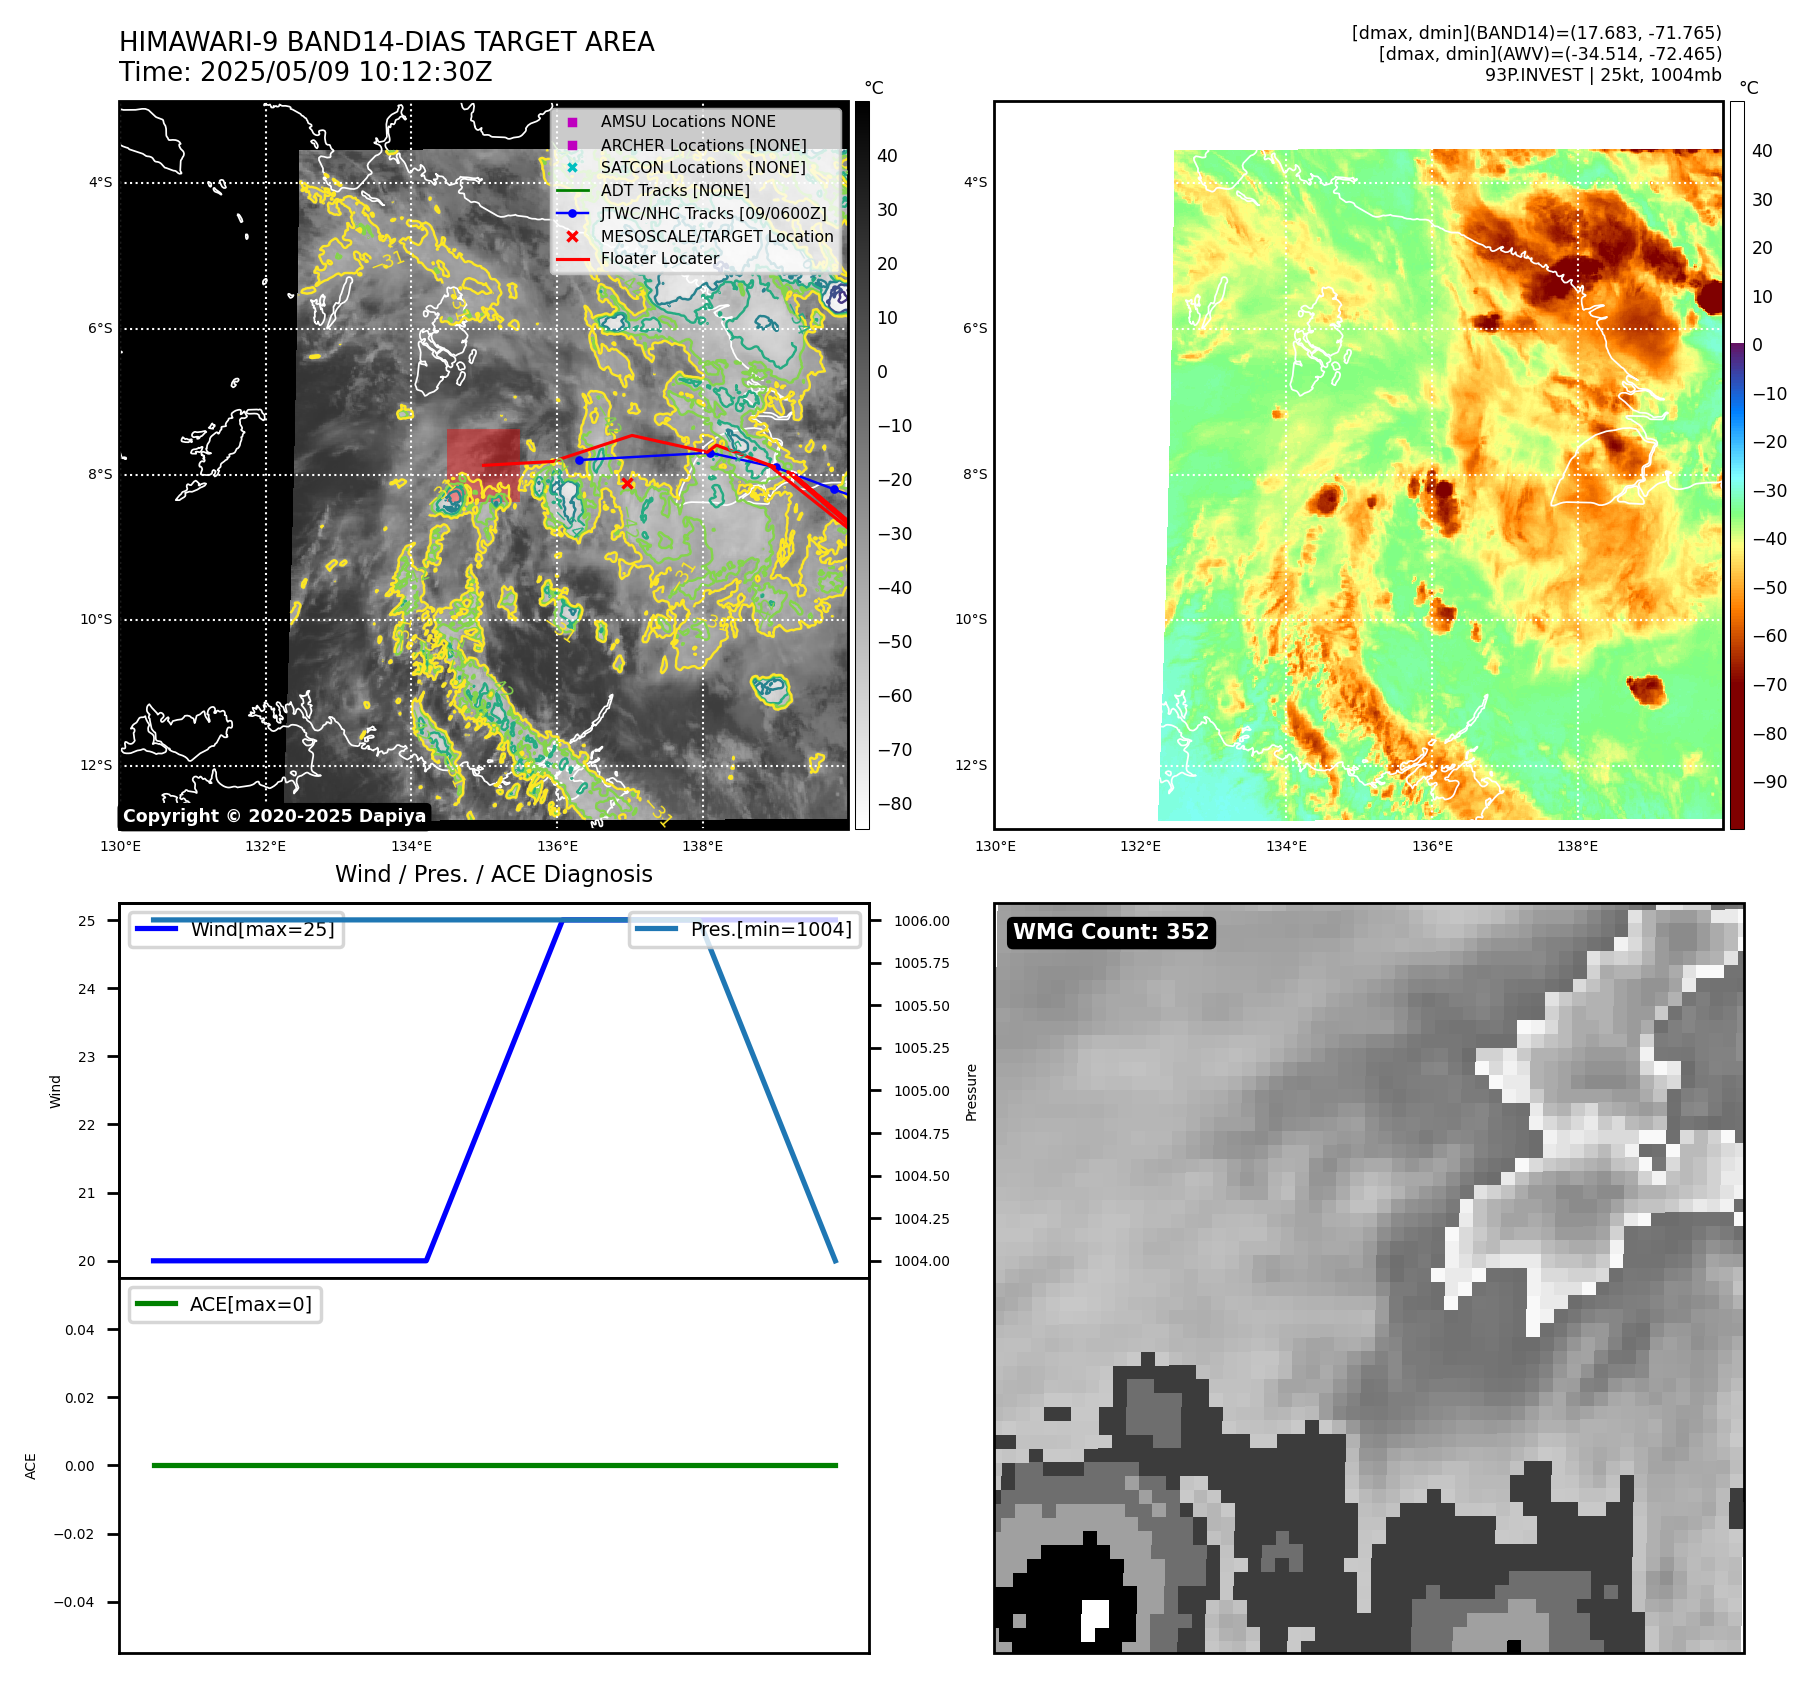Click the '[dmax, dmin](BAND14)=(17.683, -71.765)' line
1813x1690 pixels.
coord(1537,33)
